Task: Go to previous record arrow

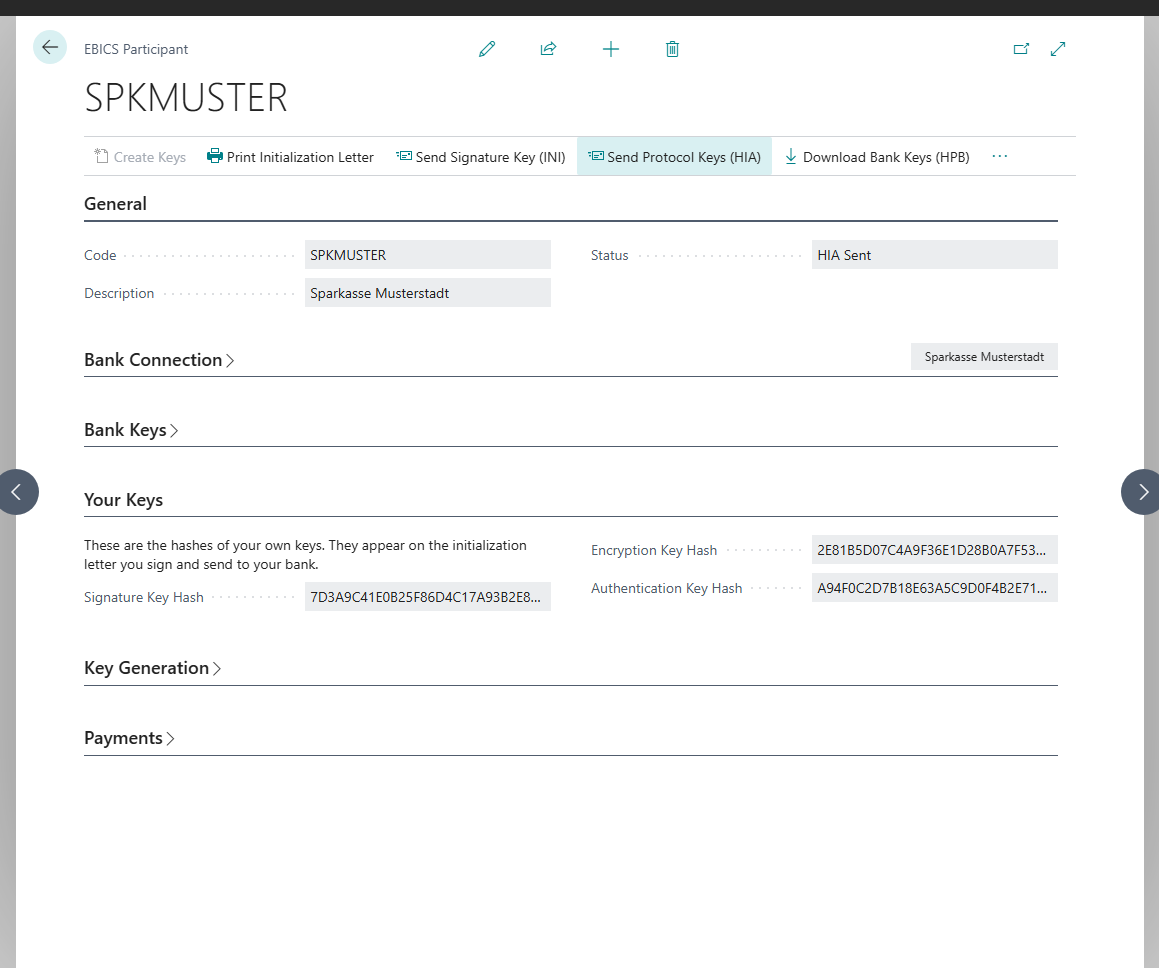Action: [16, 492]
